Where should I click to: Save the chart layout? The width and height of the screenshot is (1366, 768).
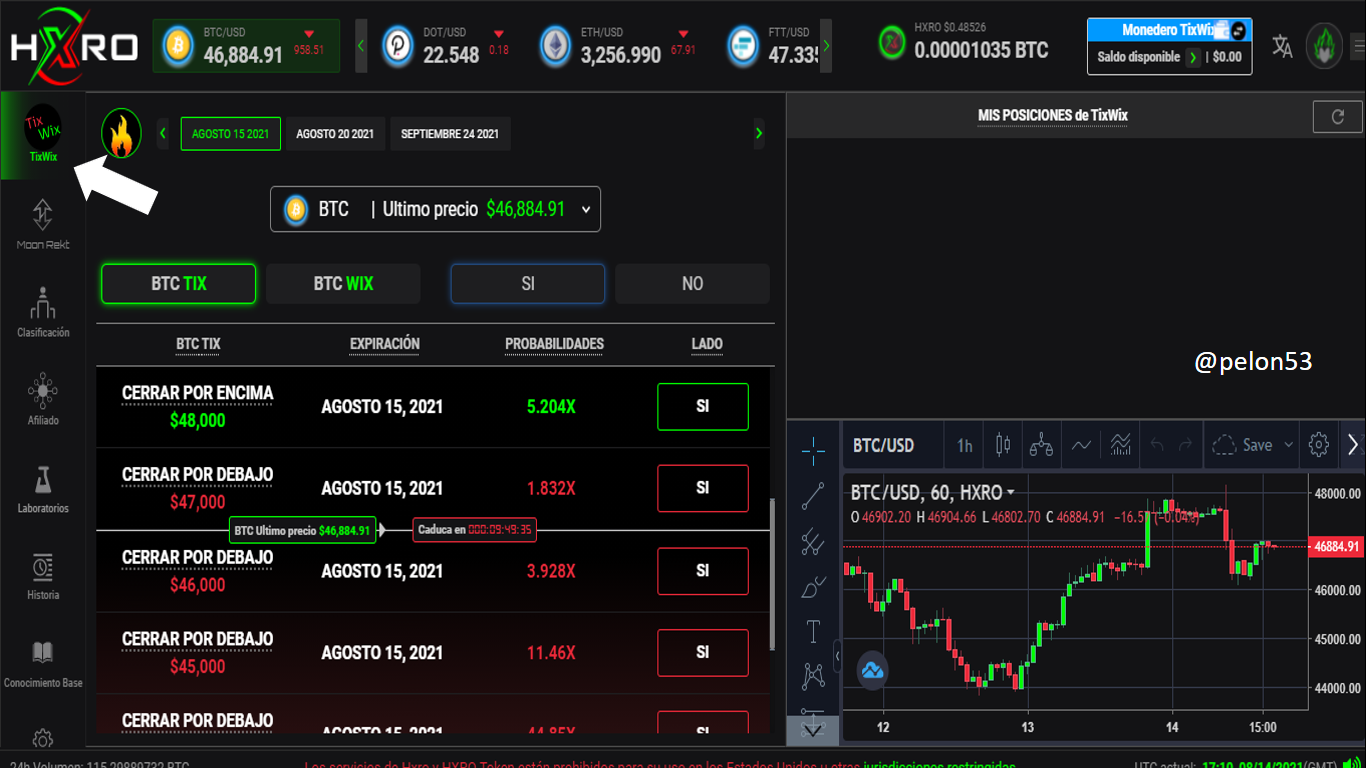pos(1245,445)
